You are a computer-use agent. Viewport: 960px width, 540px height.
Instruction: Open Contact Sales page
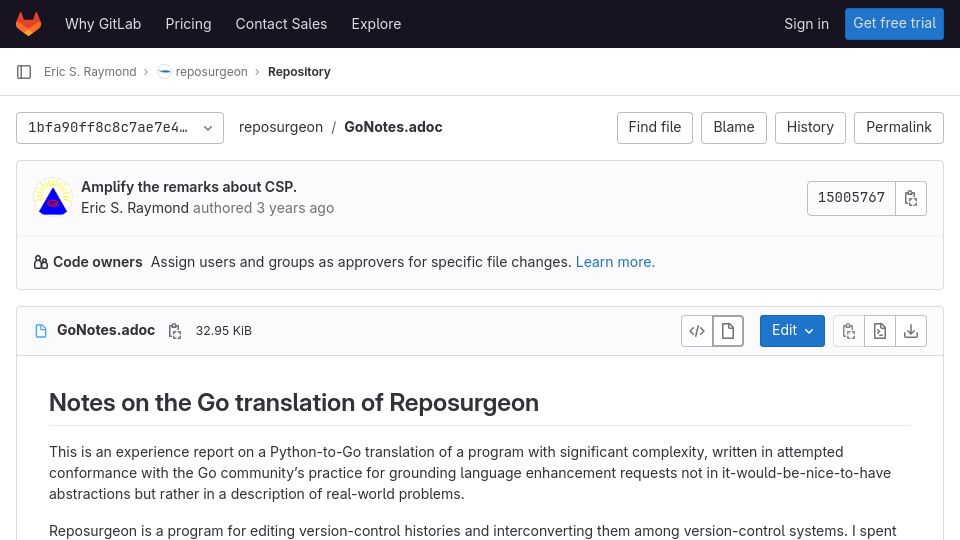tap(282, 24)
